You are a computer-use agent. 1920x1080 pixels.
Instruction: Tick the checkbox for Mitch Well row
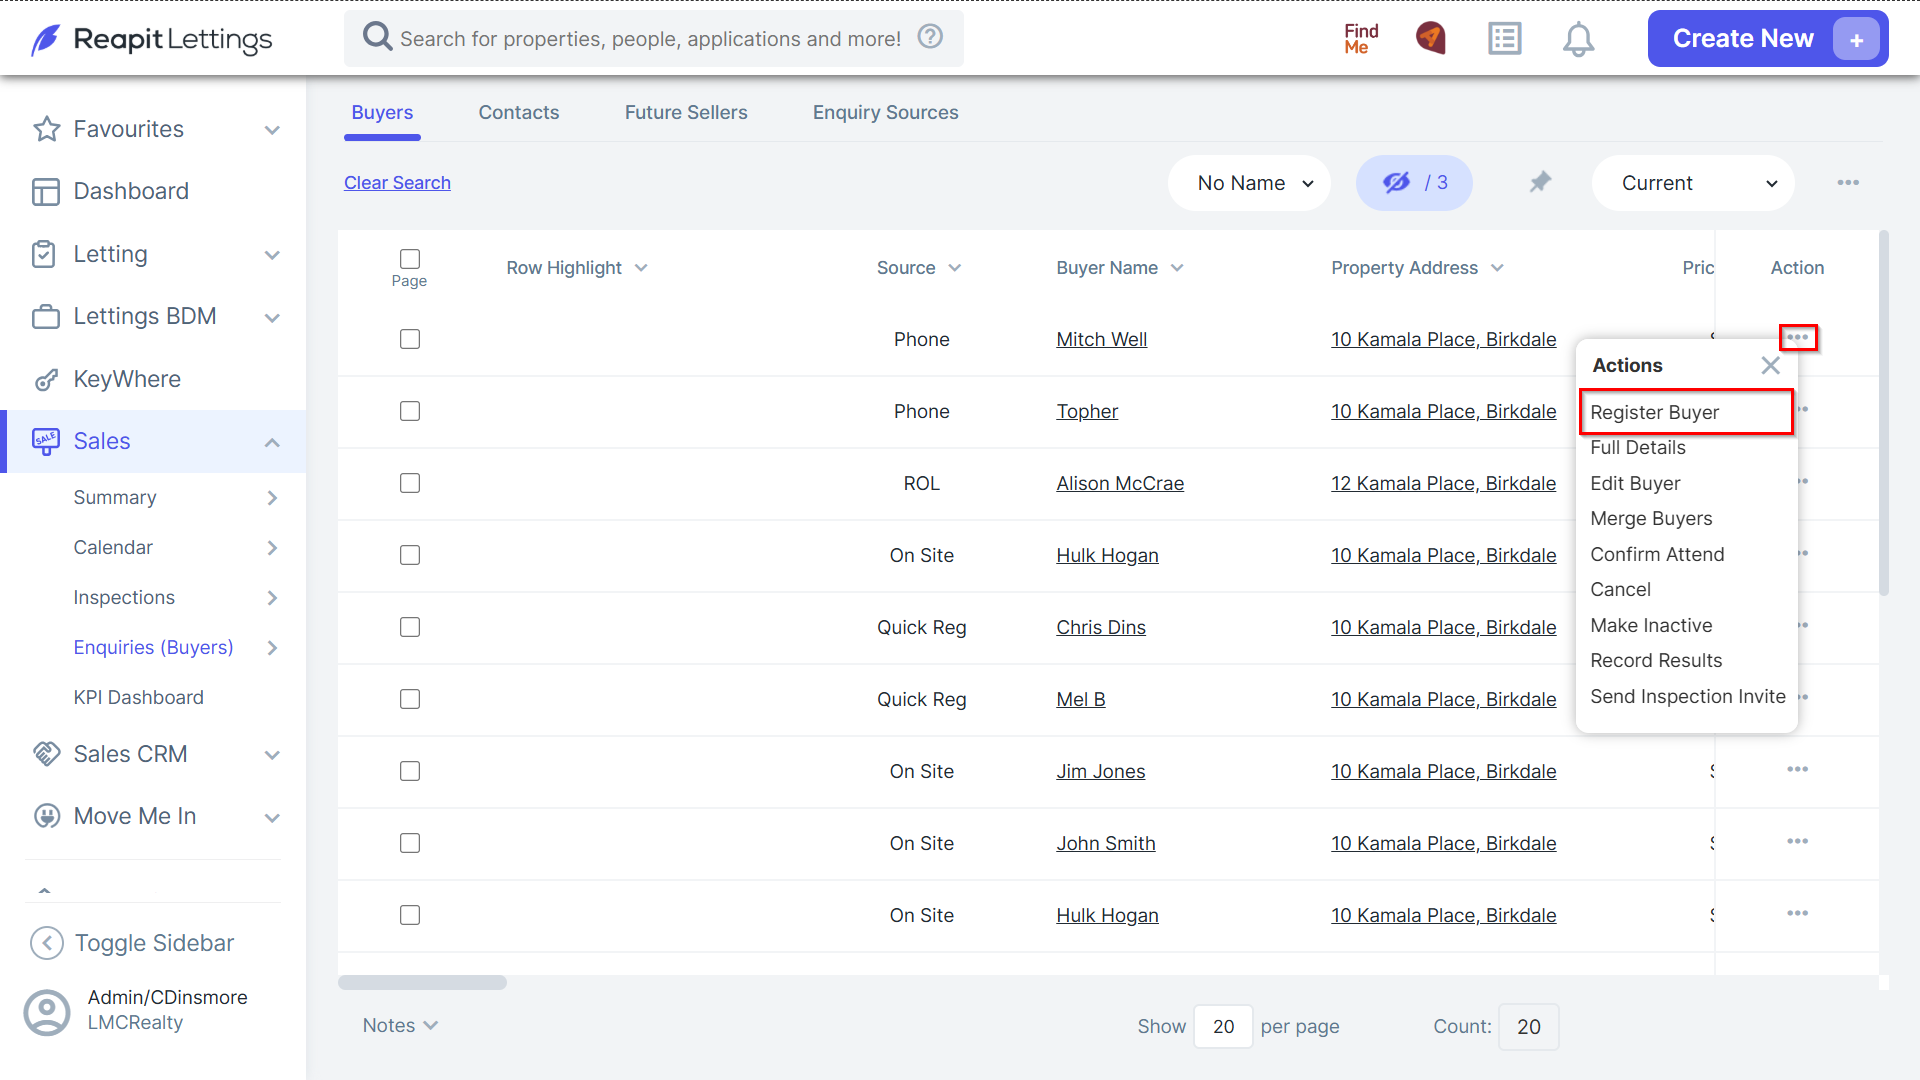coord(410,339)
